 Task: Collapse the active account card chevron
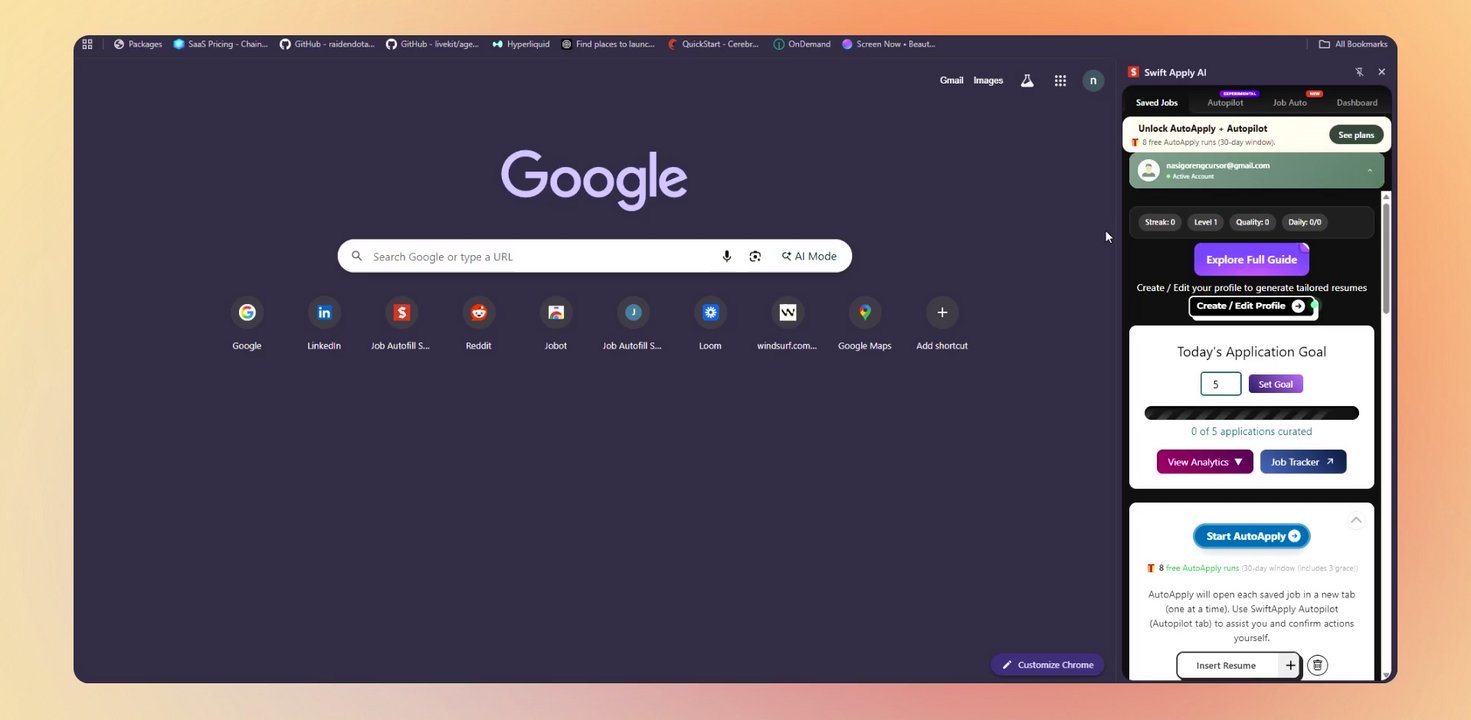(1369, 170)
